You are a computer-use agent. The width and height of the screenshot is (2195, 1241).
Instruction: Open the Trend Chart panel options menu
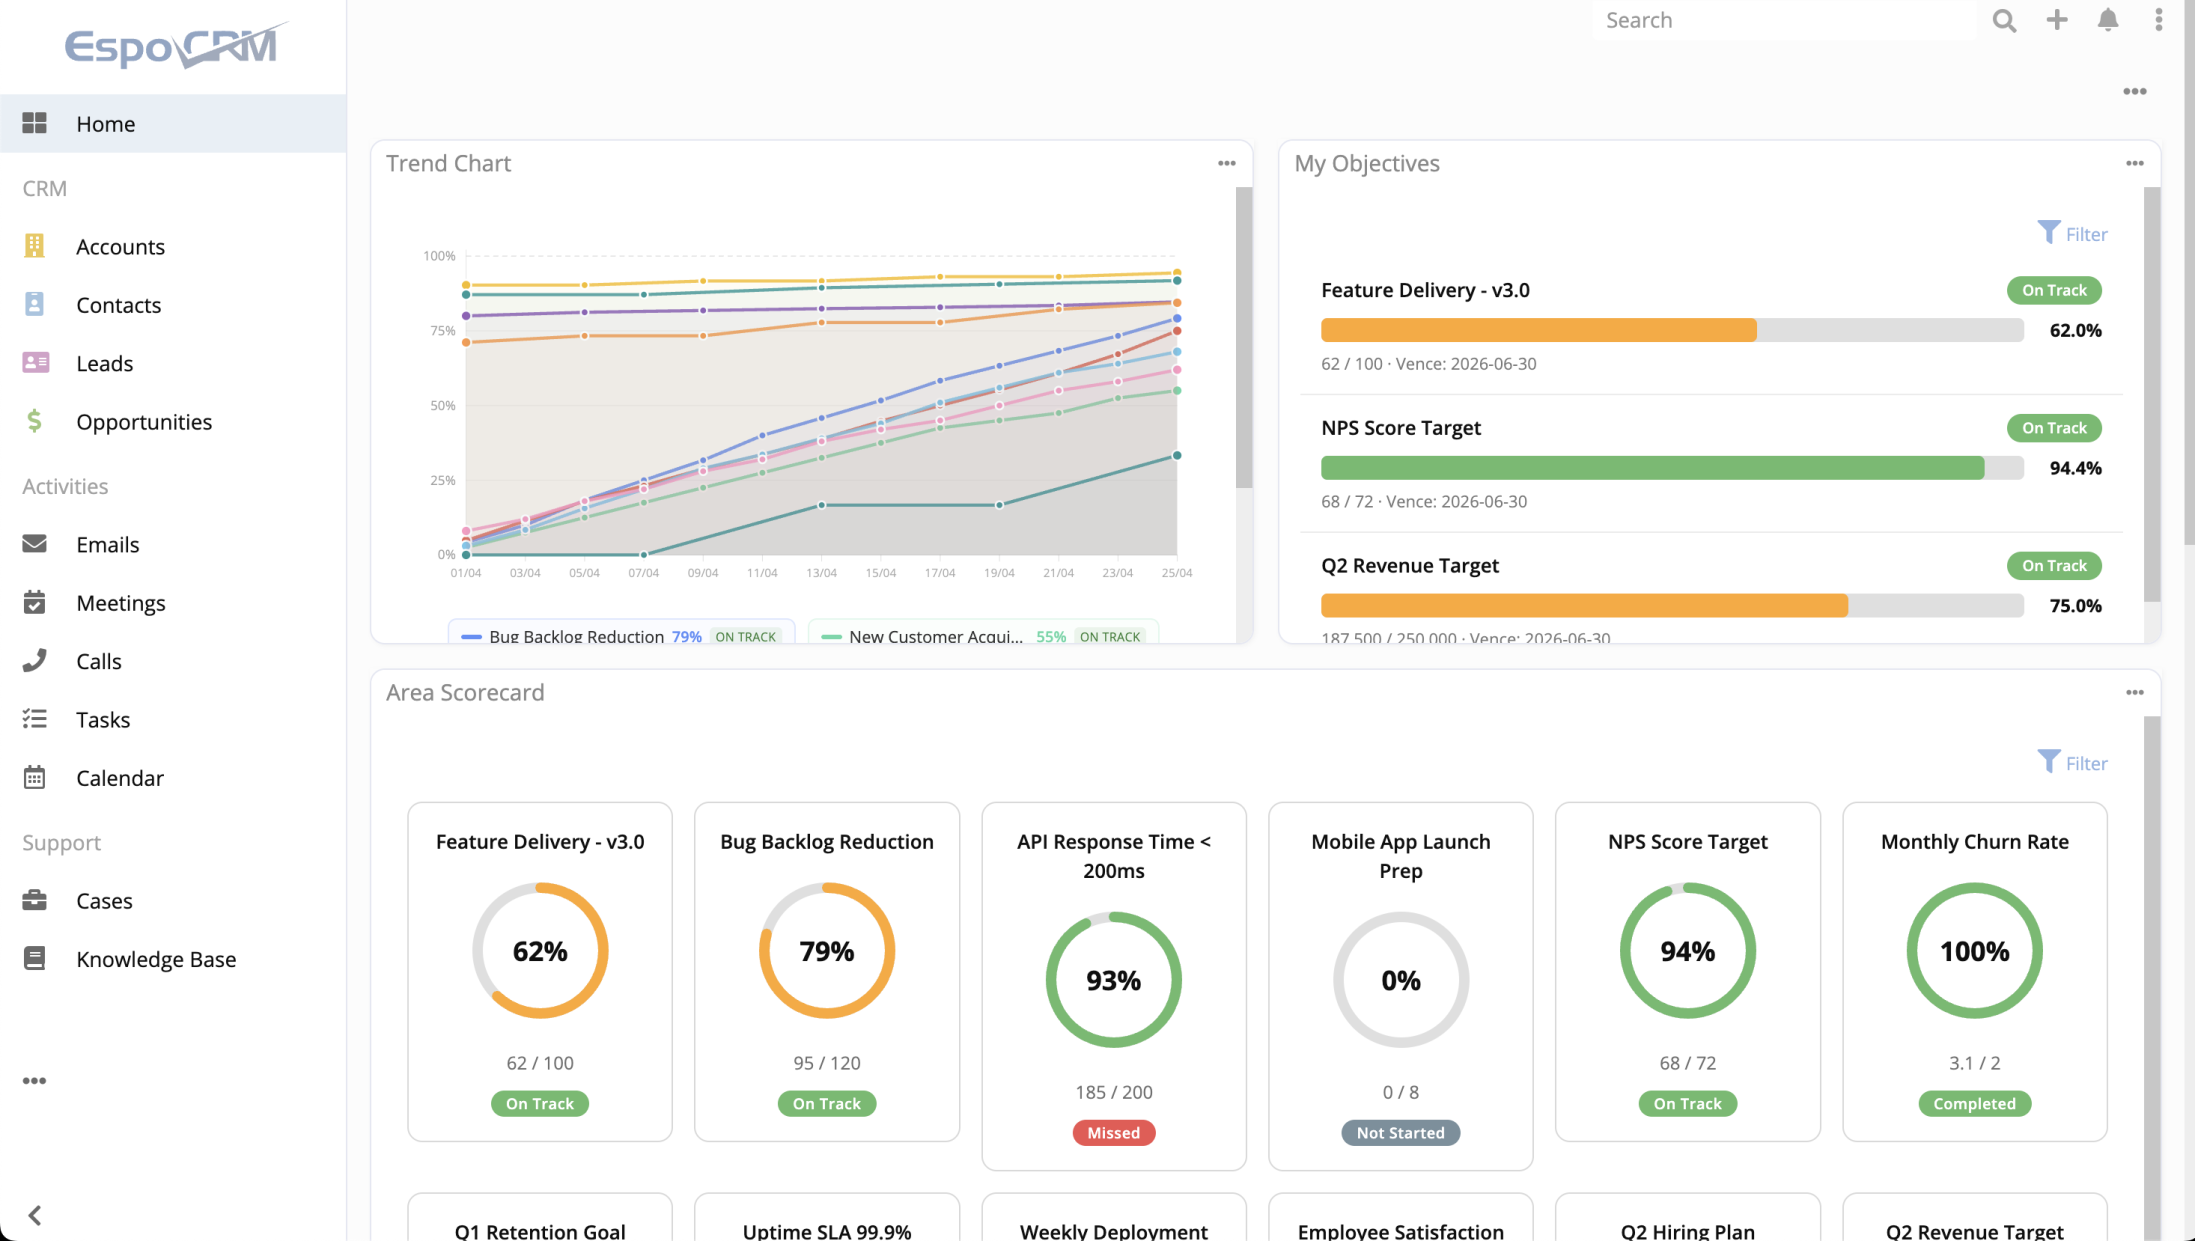[1226, 163]
